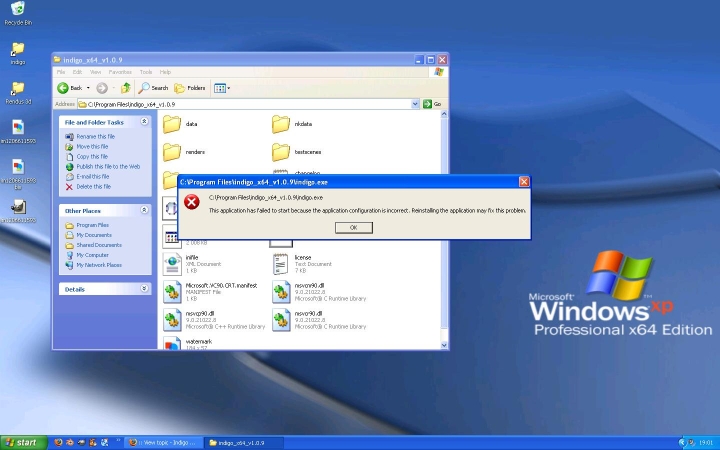
Task: Click Rename this file link
Action: point(96,136)
